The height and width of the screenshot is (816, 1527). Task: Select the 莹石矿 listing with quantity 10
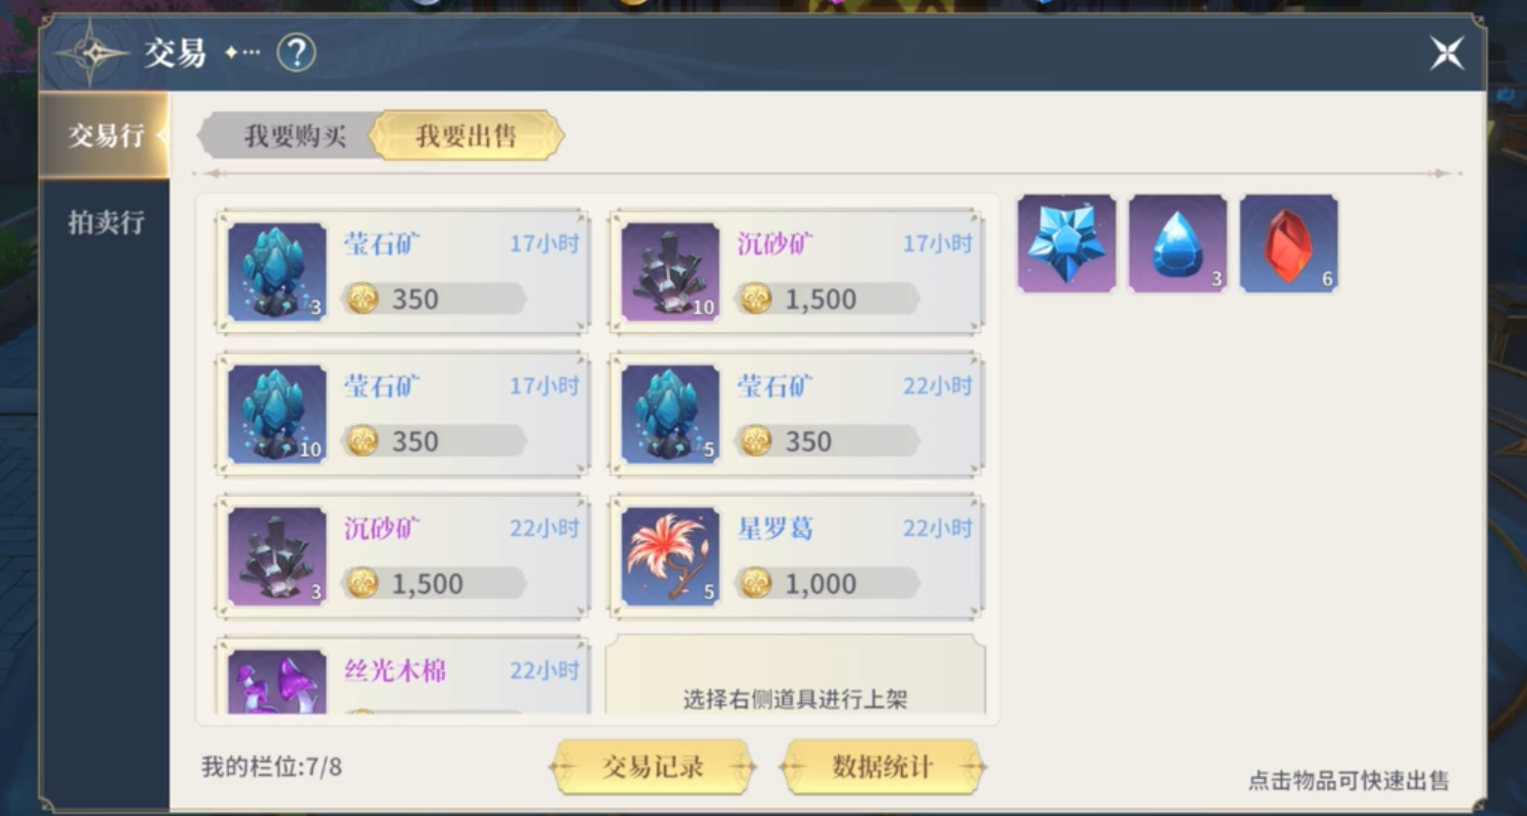pyautogui.click(x=402, y=414)
